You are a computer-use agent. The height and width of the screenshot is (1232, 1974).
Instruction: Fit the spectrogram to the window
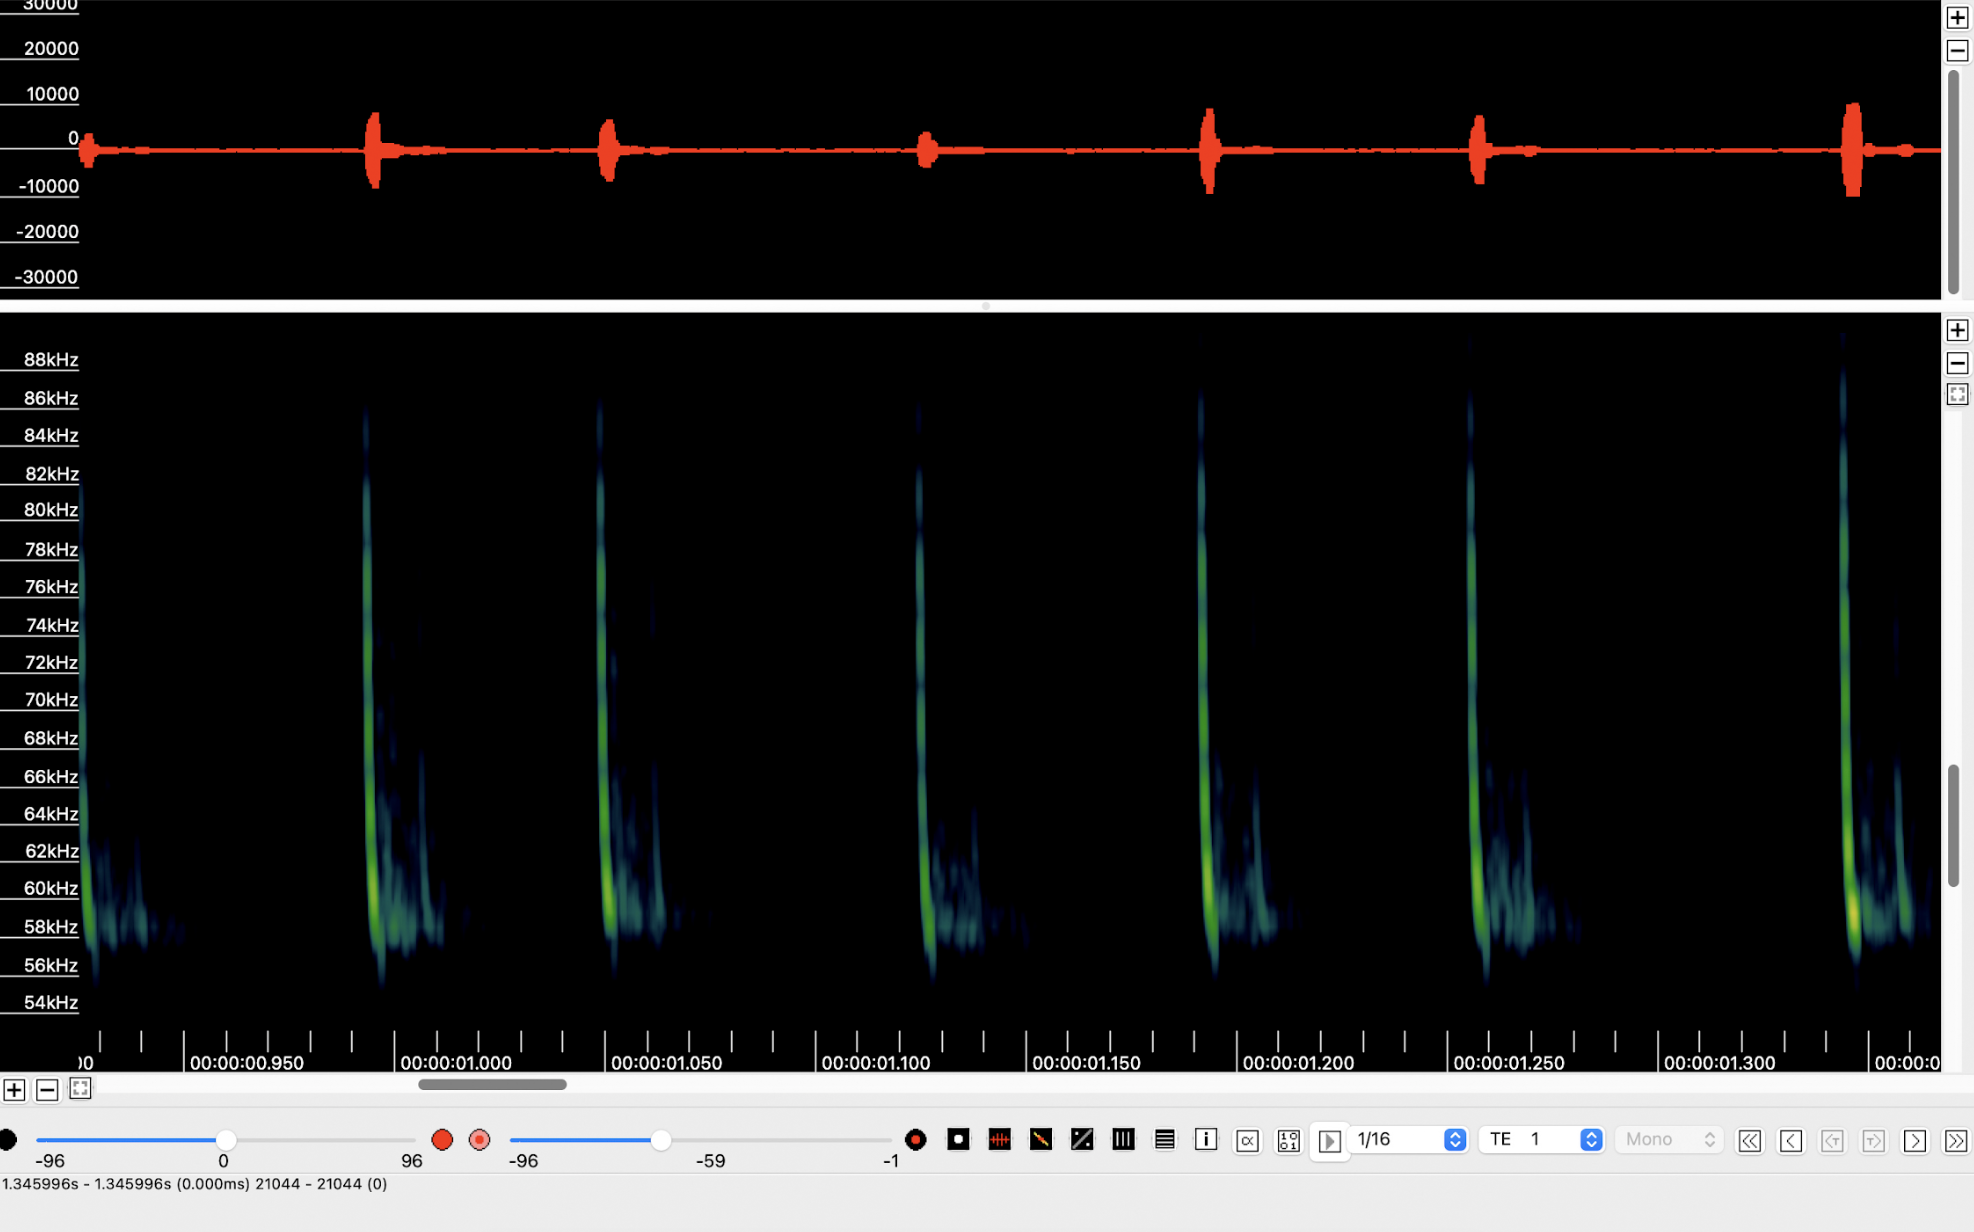[1959, 393]
